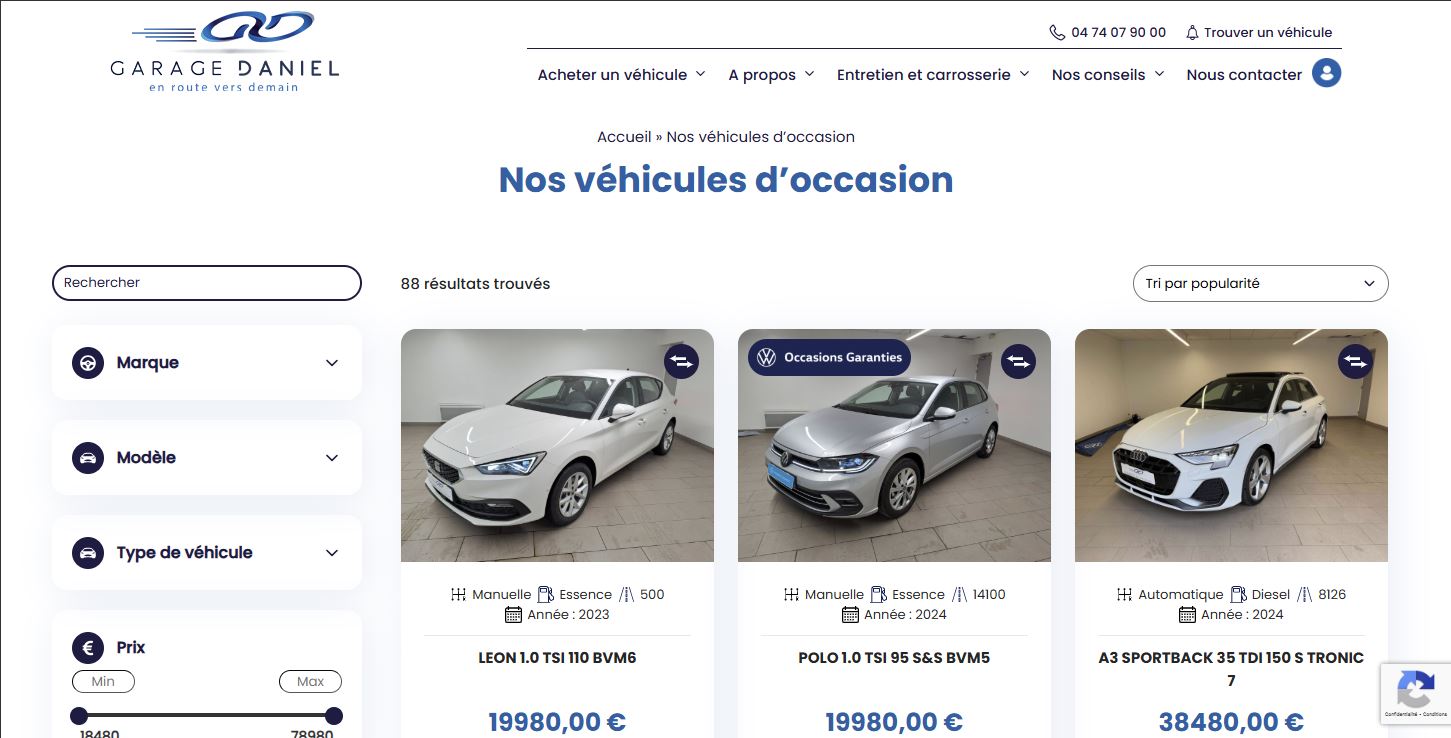Click the compare arrows icon on Leon
This screenshot has width=1451, height=738.
coord(681,361)
